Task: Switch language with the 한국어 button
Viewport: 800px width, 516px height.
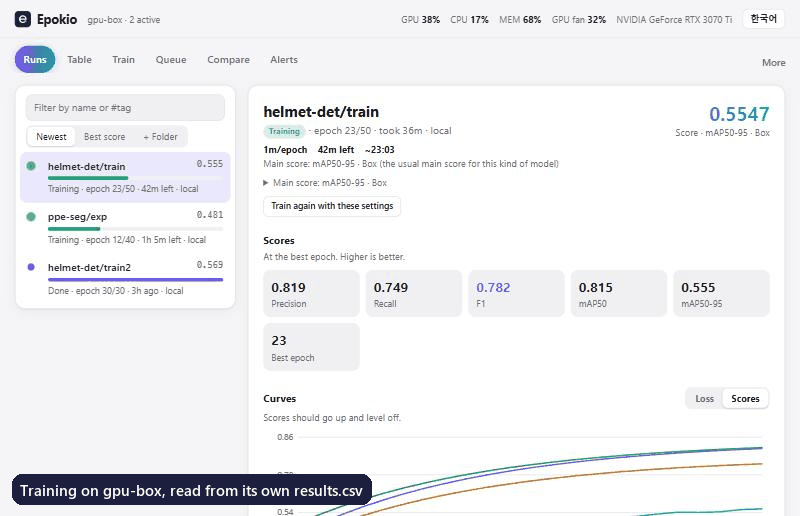Action: [763, 19]
